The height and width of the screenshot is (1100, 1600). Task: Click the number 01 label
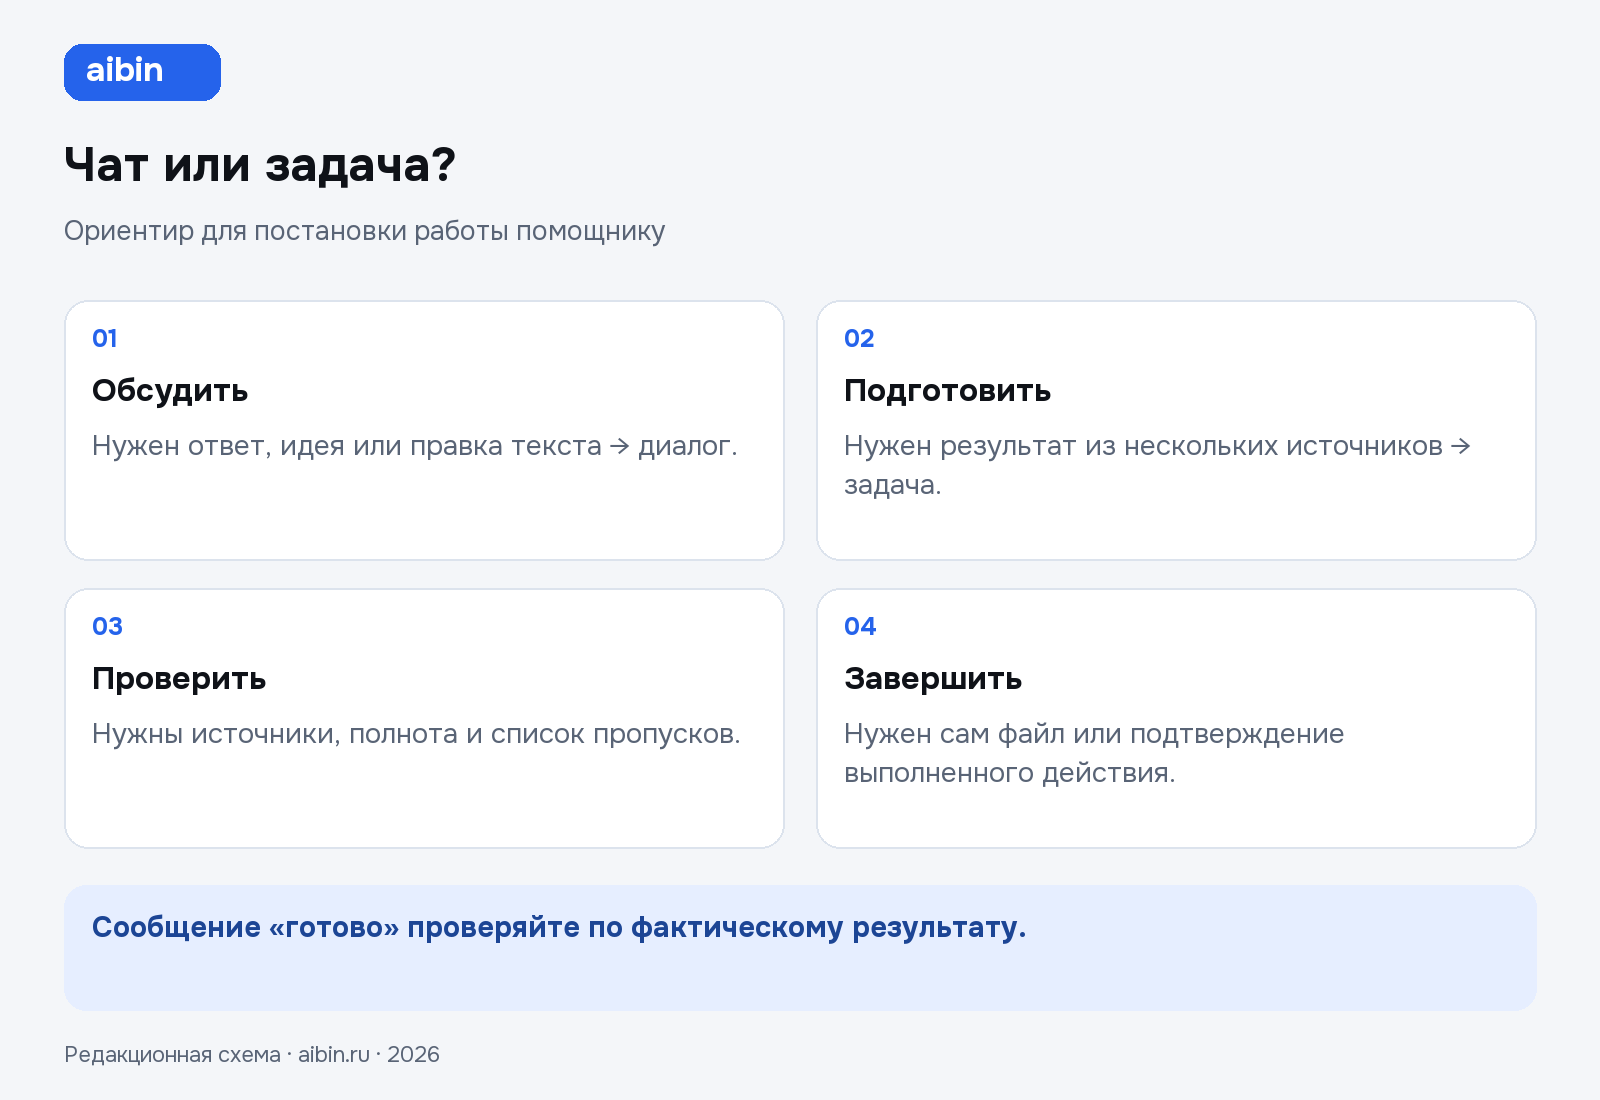pos(105,338)
